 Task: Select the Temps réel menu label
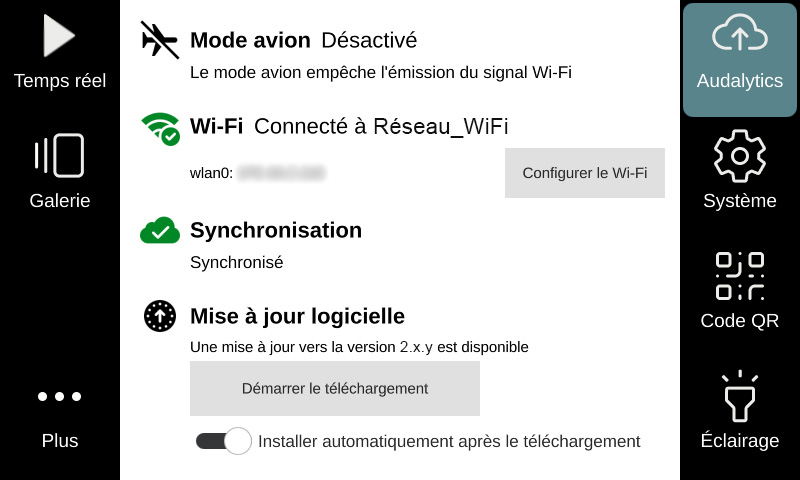click(x=59, y=81)
